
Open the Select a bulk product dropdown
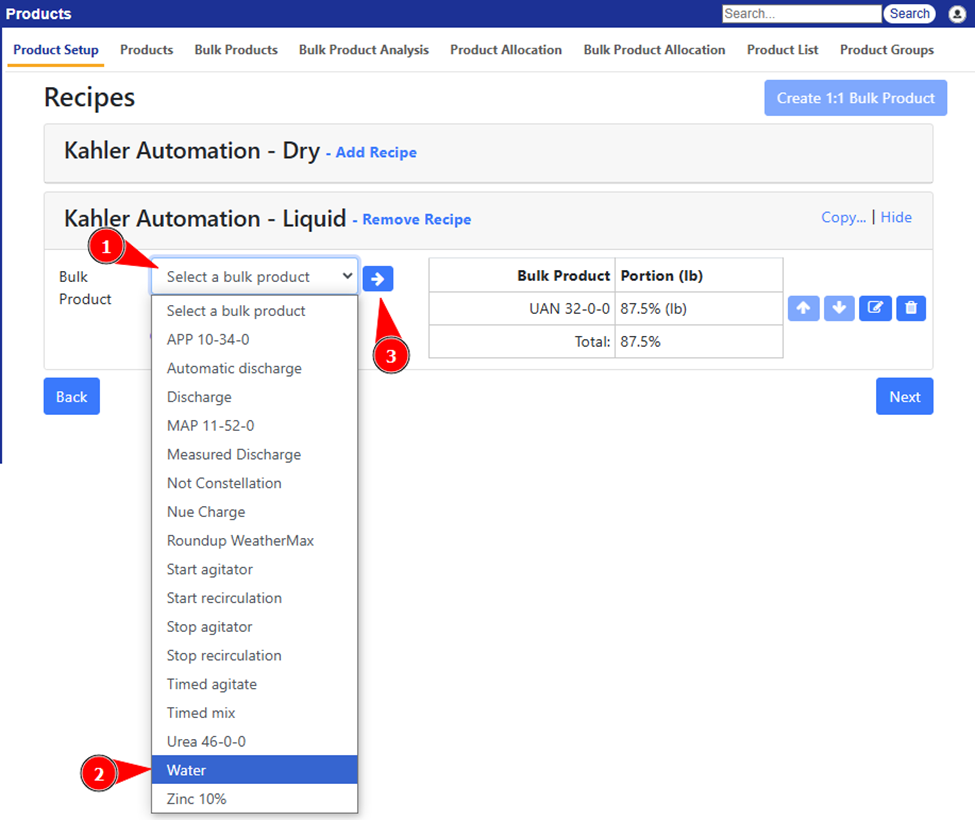pos(253,274)
